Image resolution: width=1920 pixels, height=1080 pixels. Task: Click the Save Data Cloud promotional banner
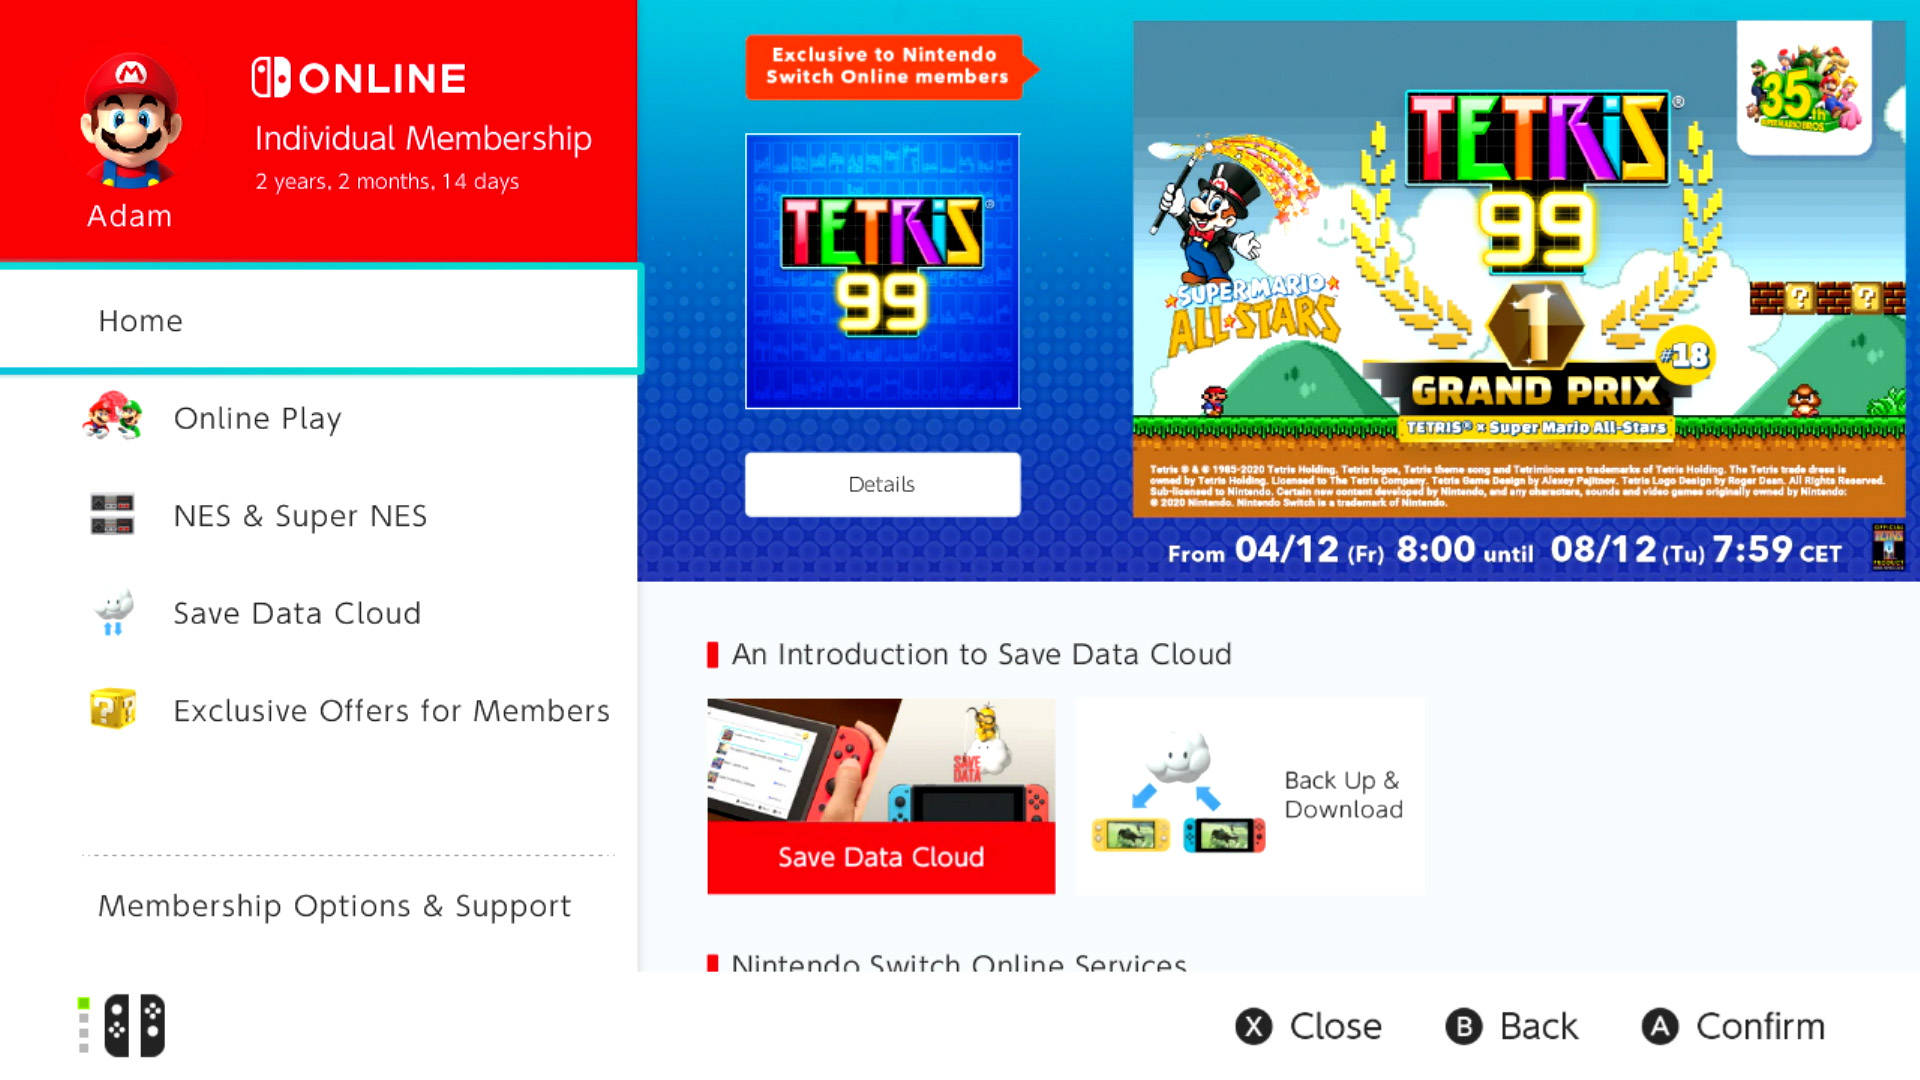tap(881, 795)
